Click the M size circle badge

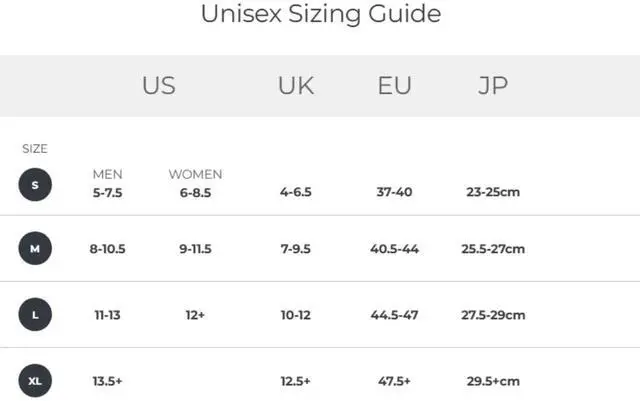(35, 248)
